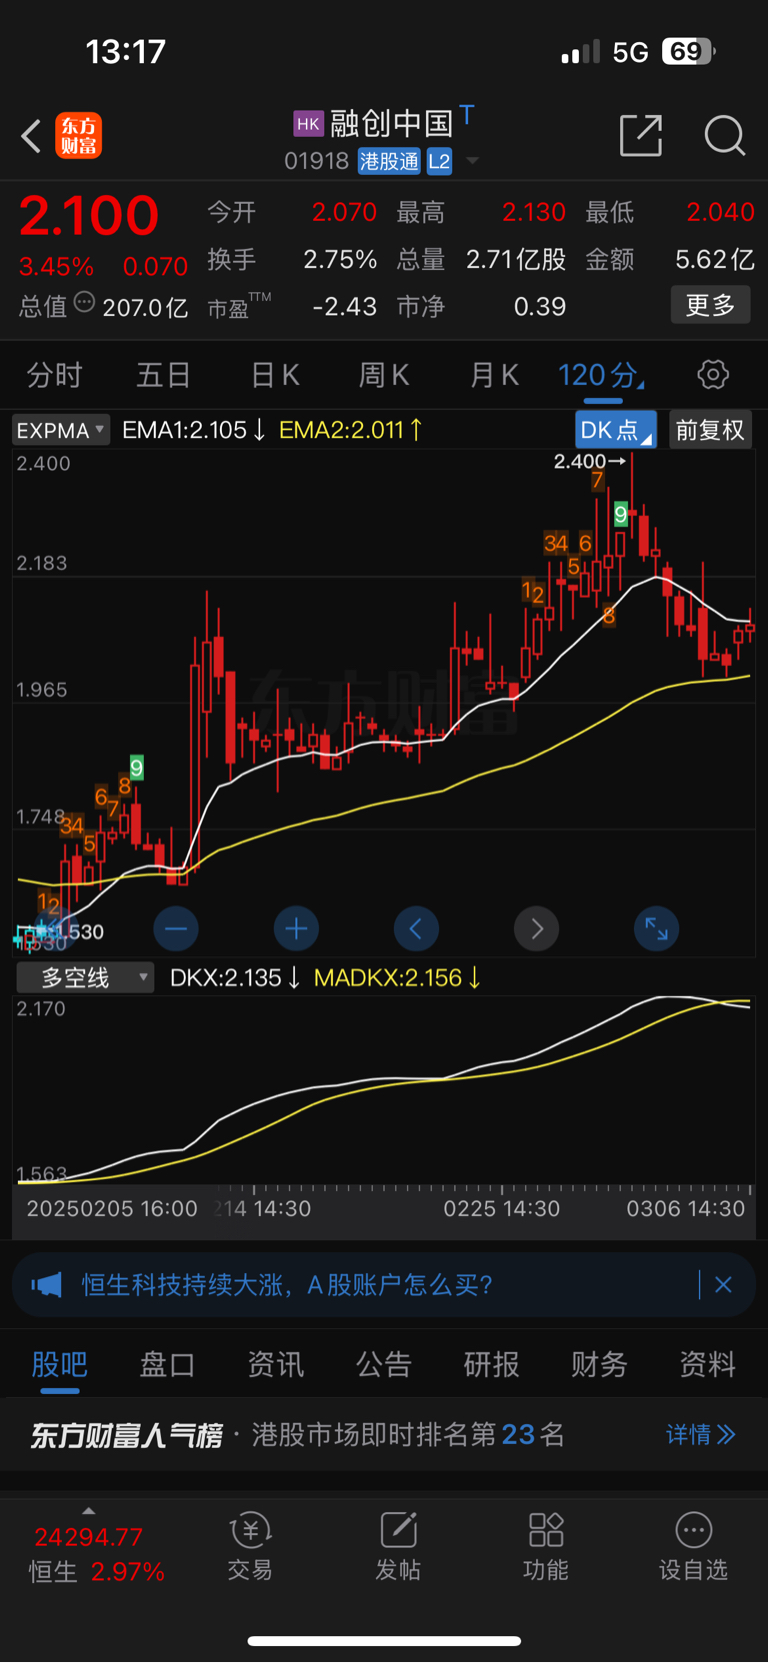The height and width of the screenshot is (1663, 768).
Task: Tap the HK market badge
Action: click(x=308, y=124)
